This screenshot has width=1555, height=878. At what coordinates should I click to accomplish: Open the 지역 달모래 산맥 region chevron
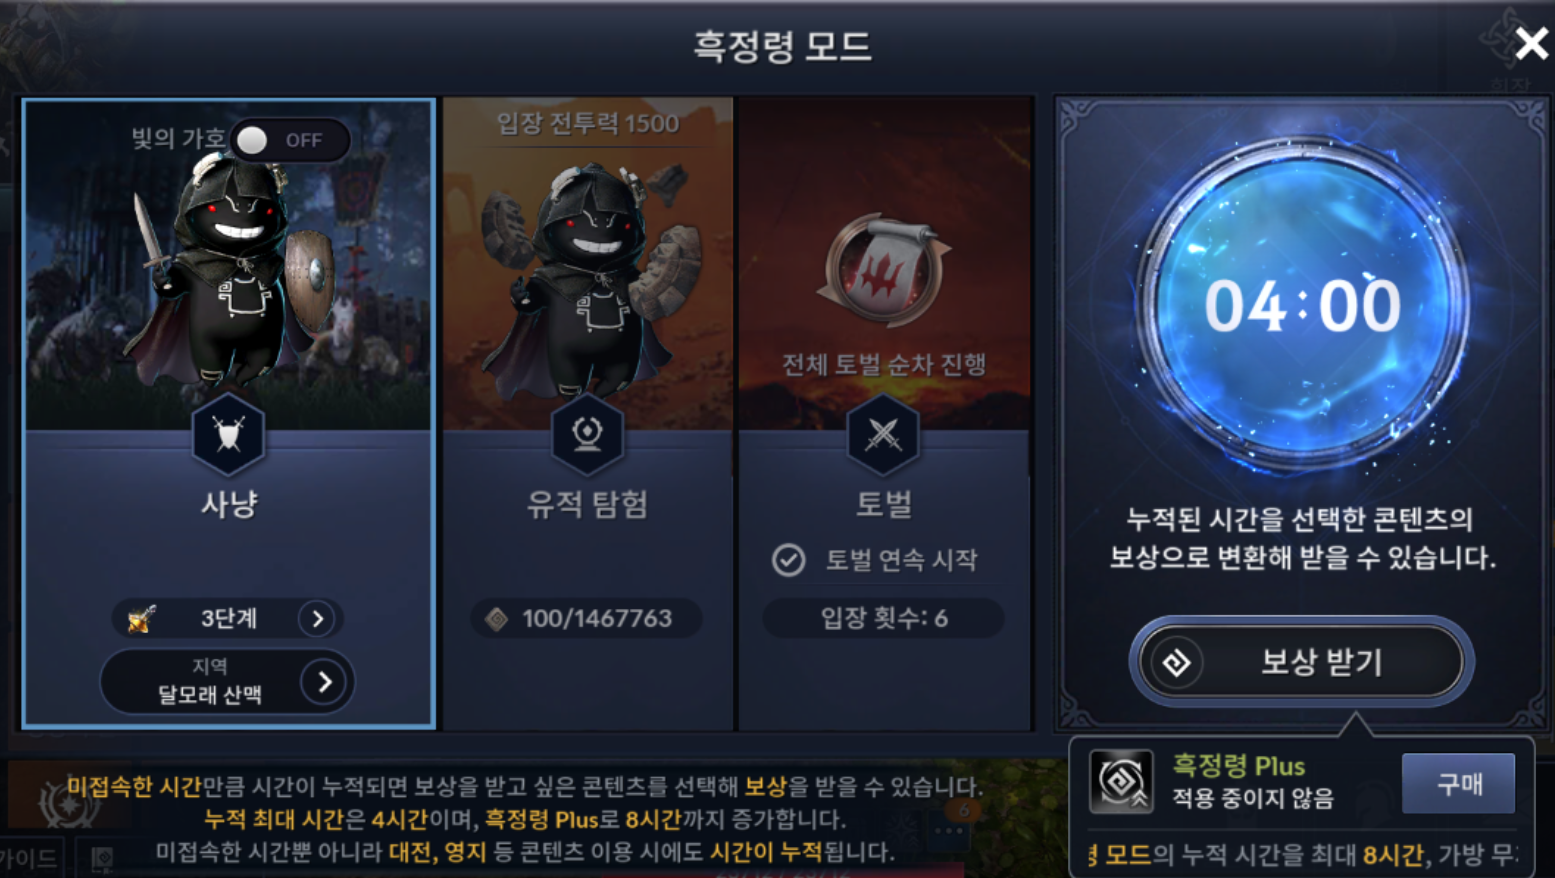324,682
